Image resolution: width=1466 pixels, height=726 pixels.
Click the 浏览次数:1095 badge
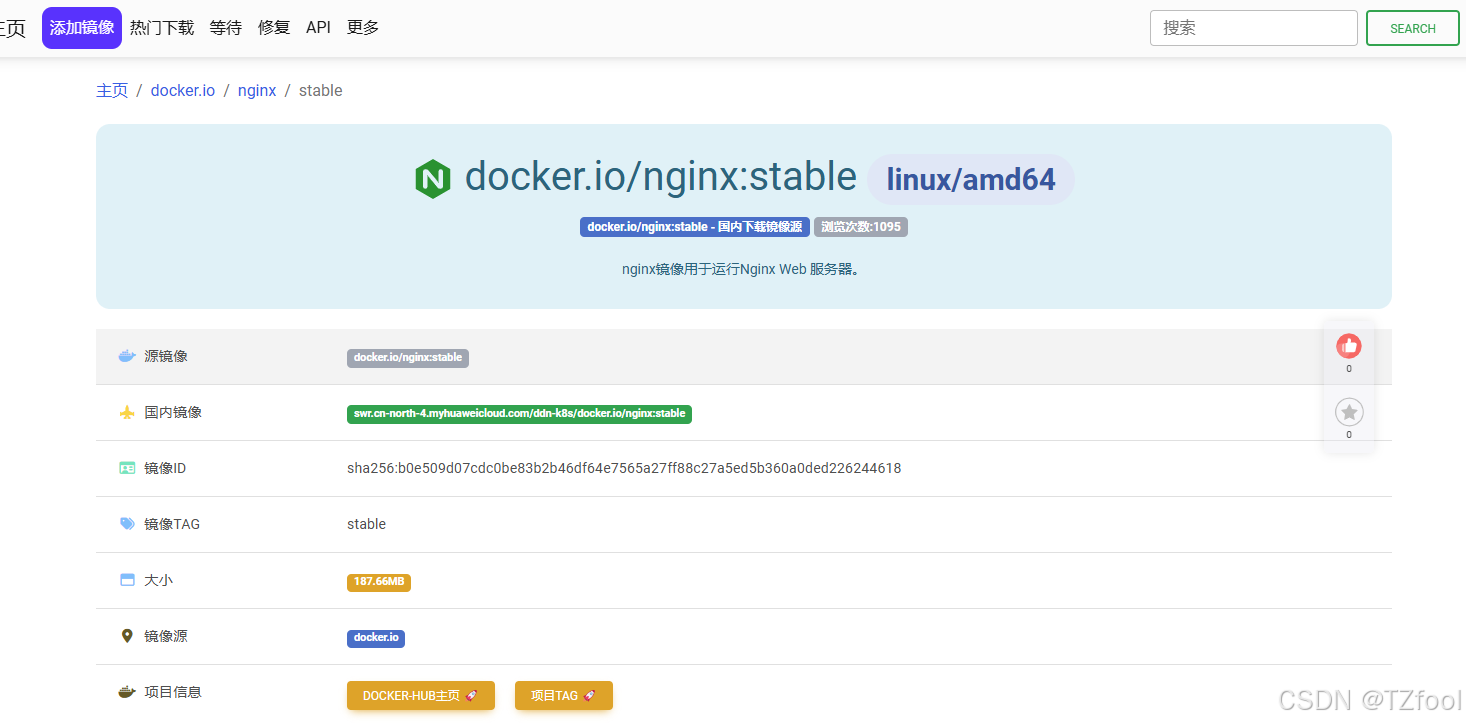(x=861, y=227)
